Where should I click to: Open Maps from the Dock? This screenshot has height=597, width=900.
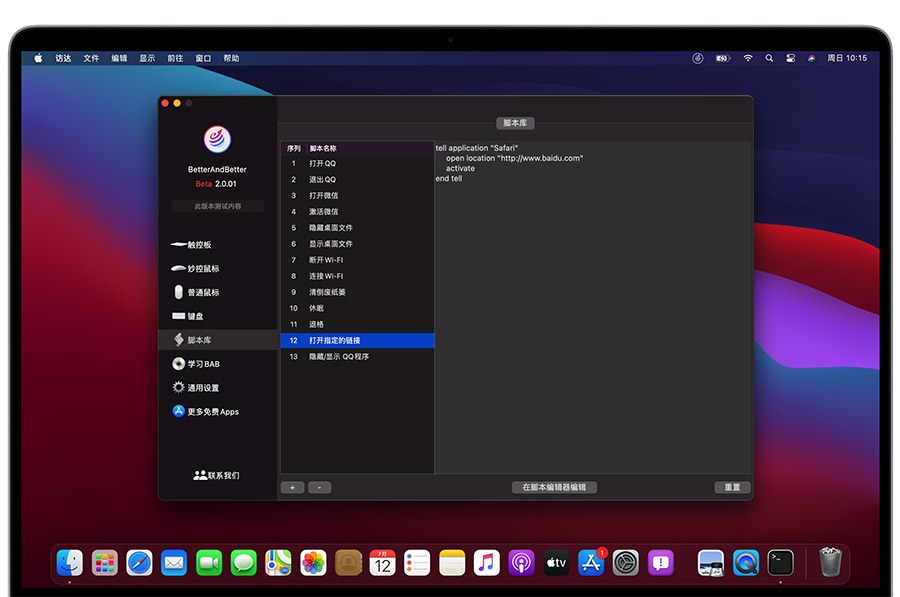[278, 563]
